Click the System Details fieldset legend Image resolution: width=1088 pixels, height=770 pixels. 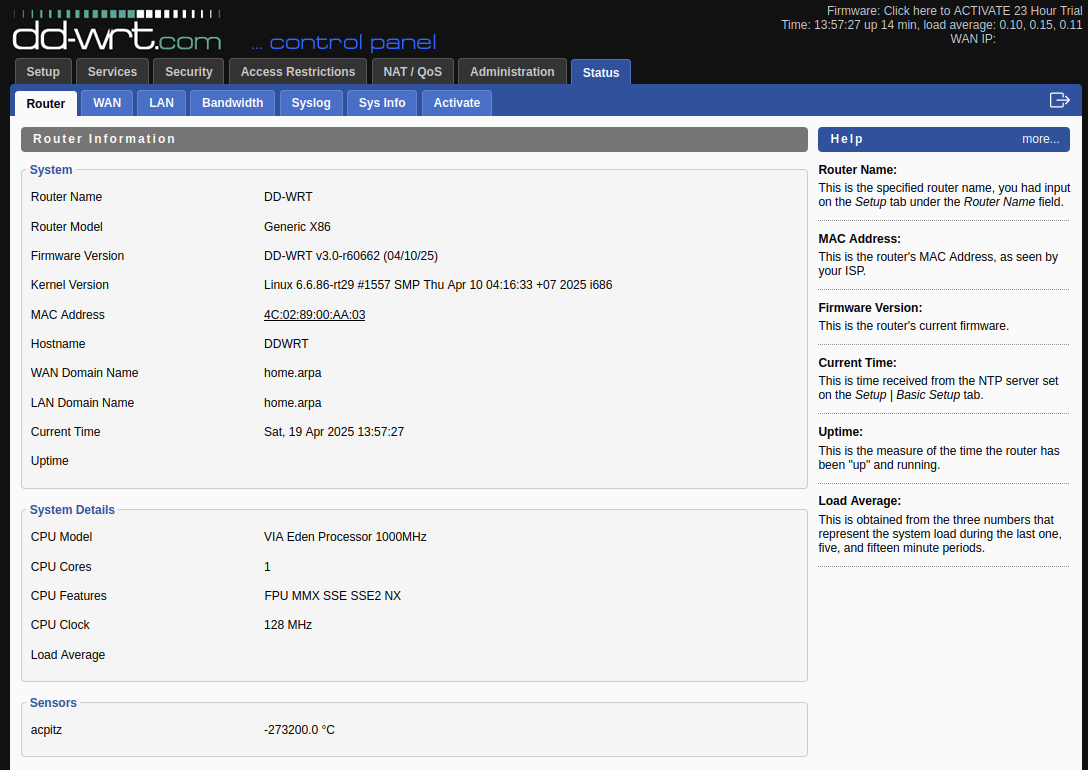point(72,510)
